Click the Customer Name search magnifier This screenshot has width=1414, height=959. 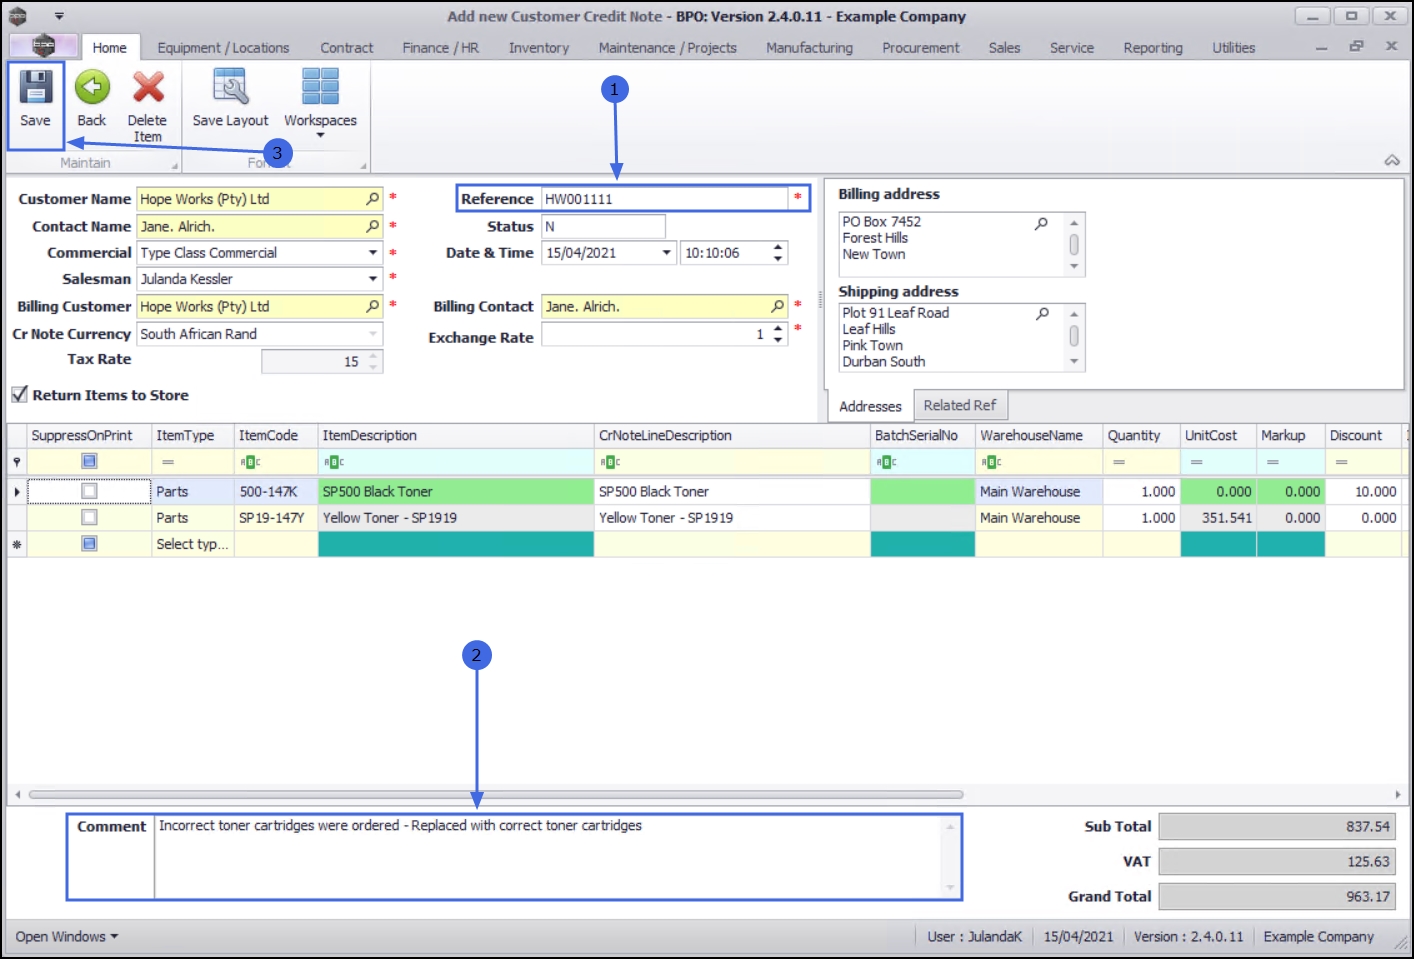tap(373, 199)
